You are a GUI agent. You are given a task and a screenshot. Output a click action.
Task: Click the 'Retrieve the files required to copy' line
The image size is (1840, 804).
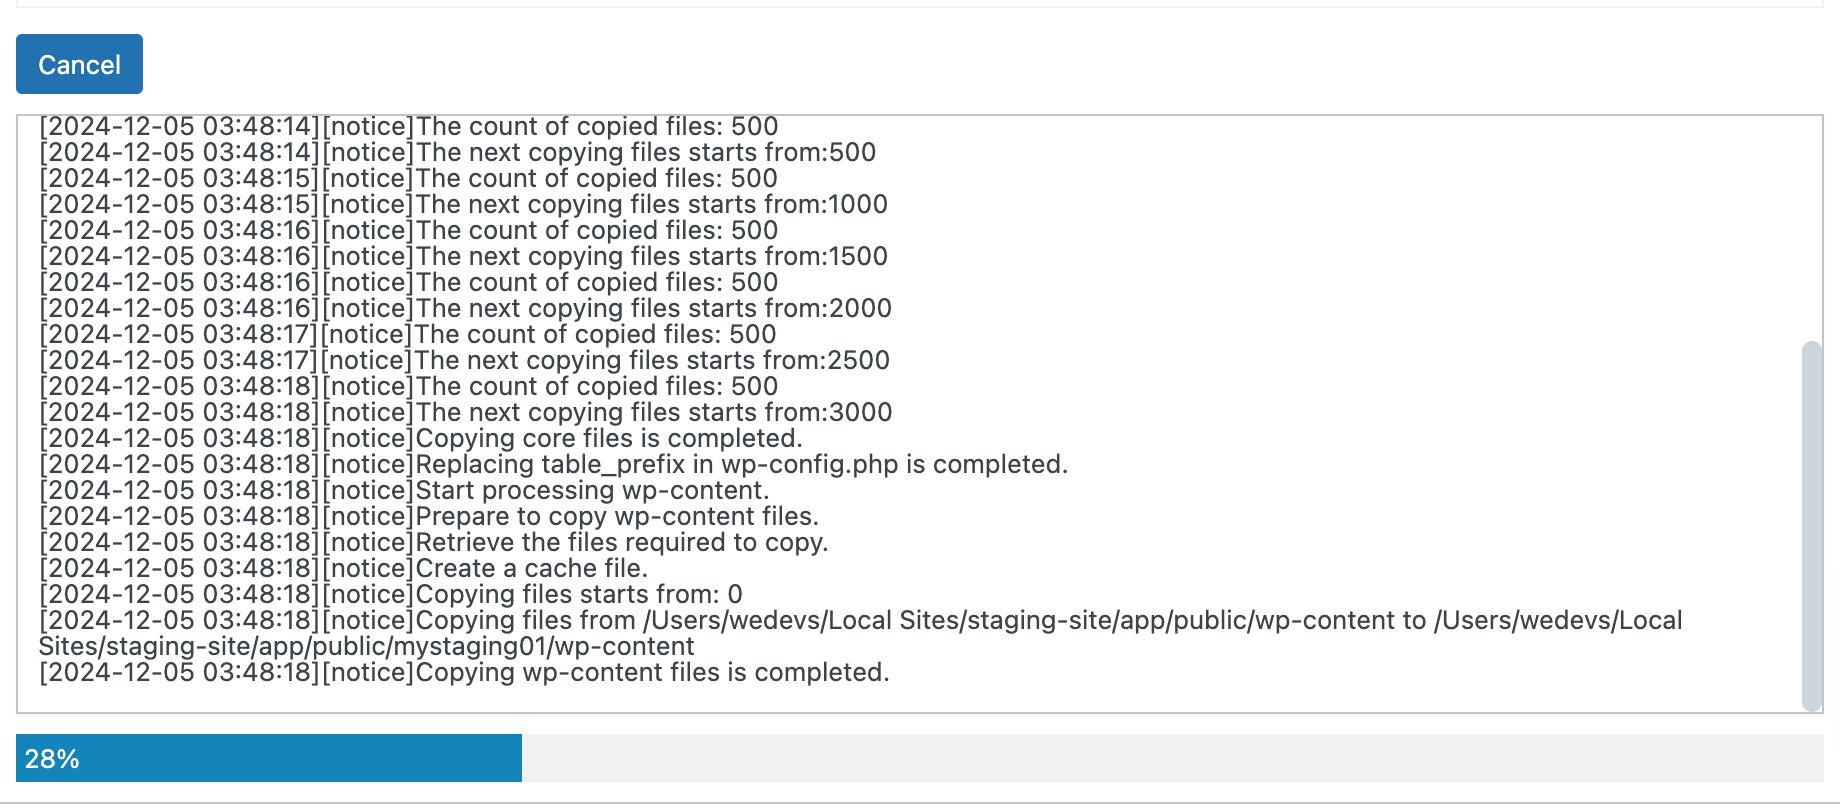[434, 542]
